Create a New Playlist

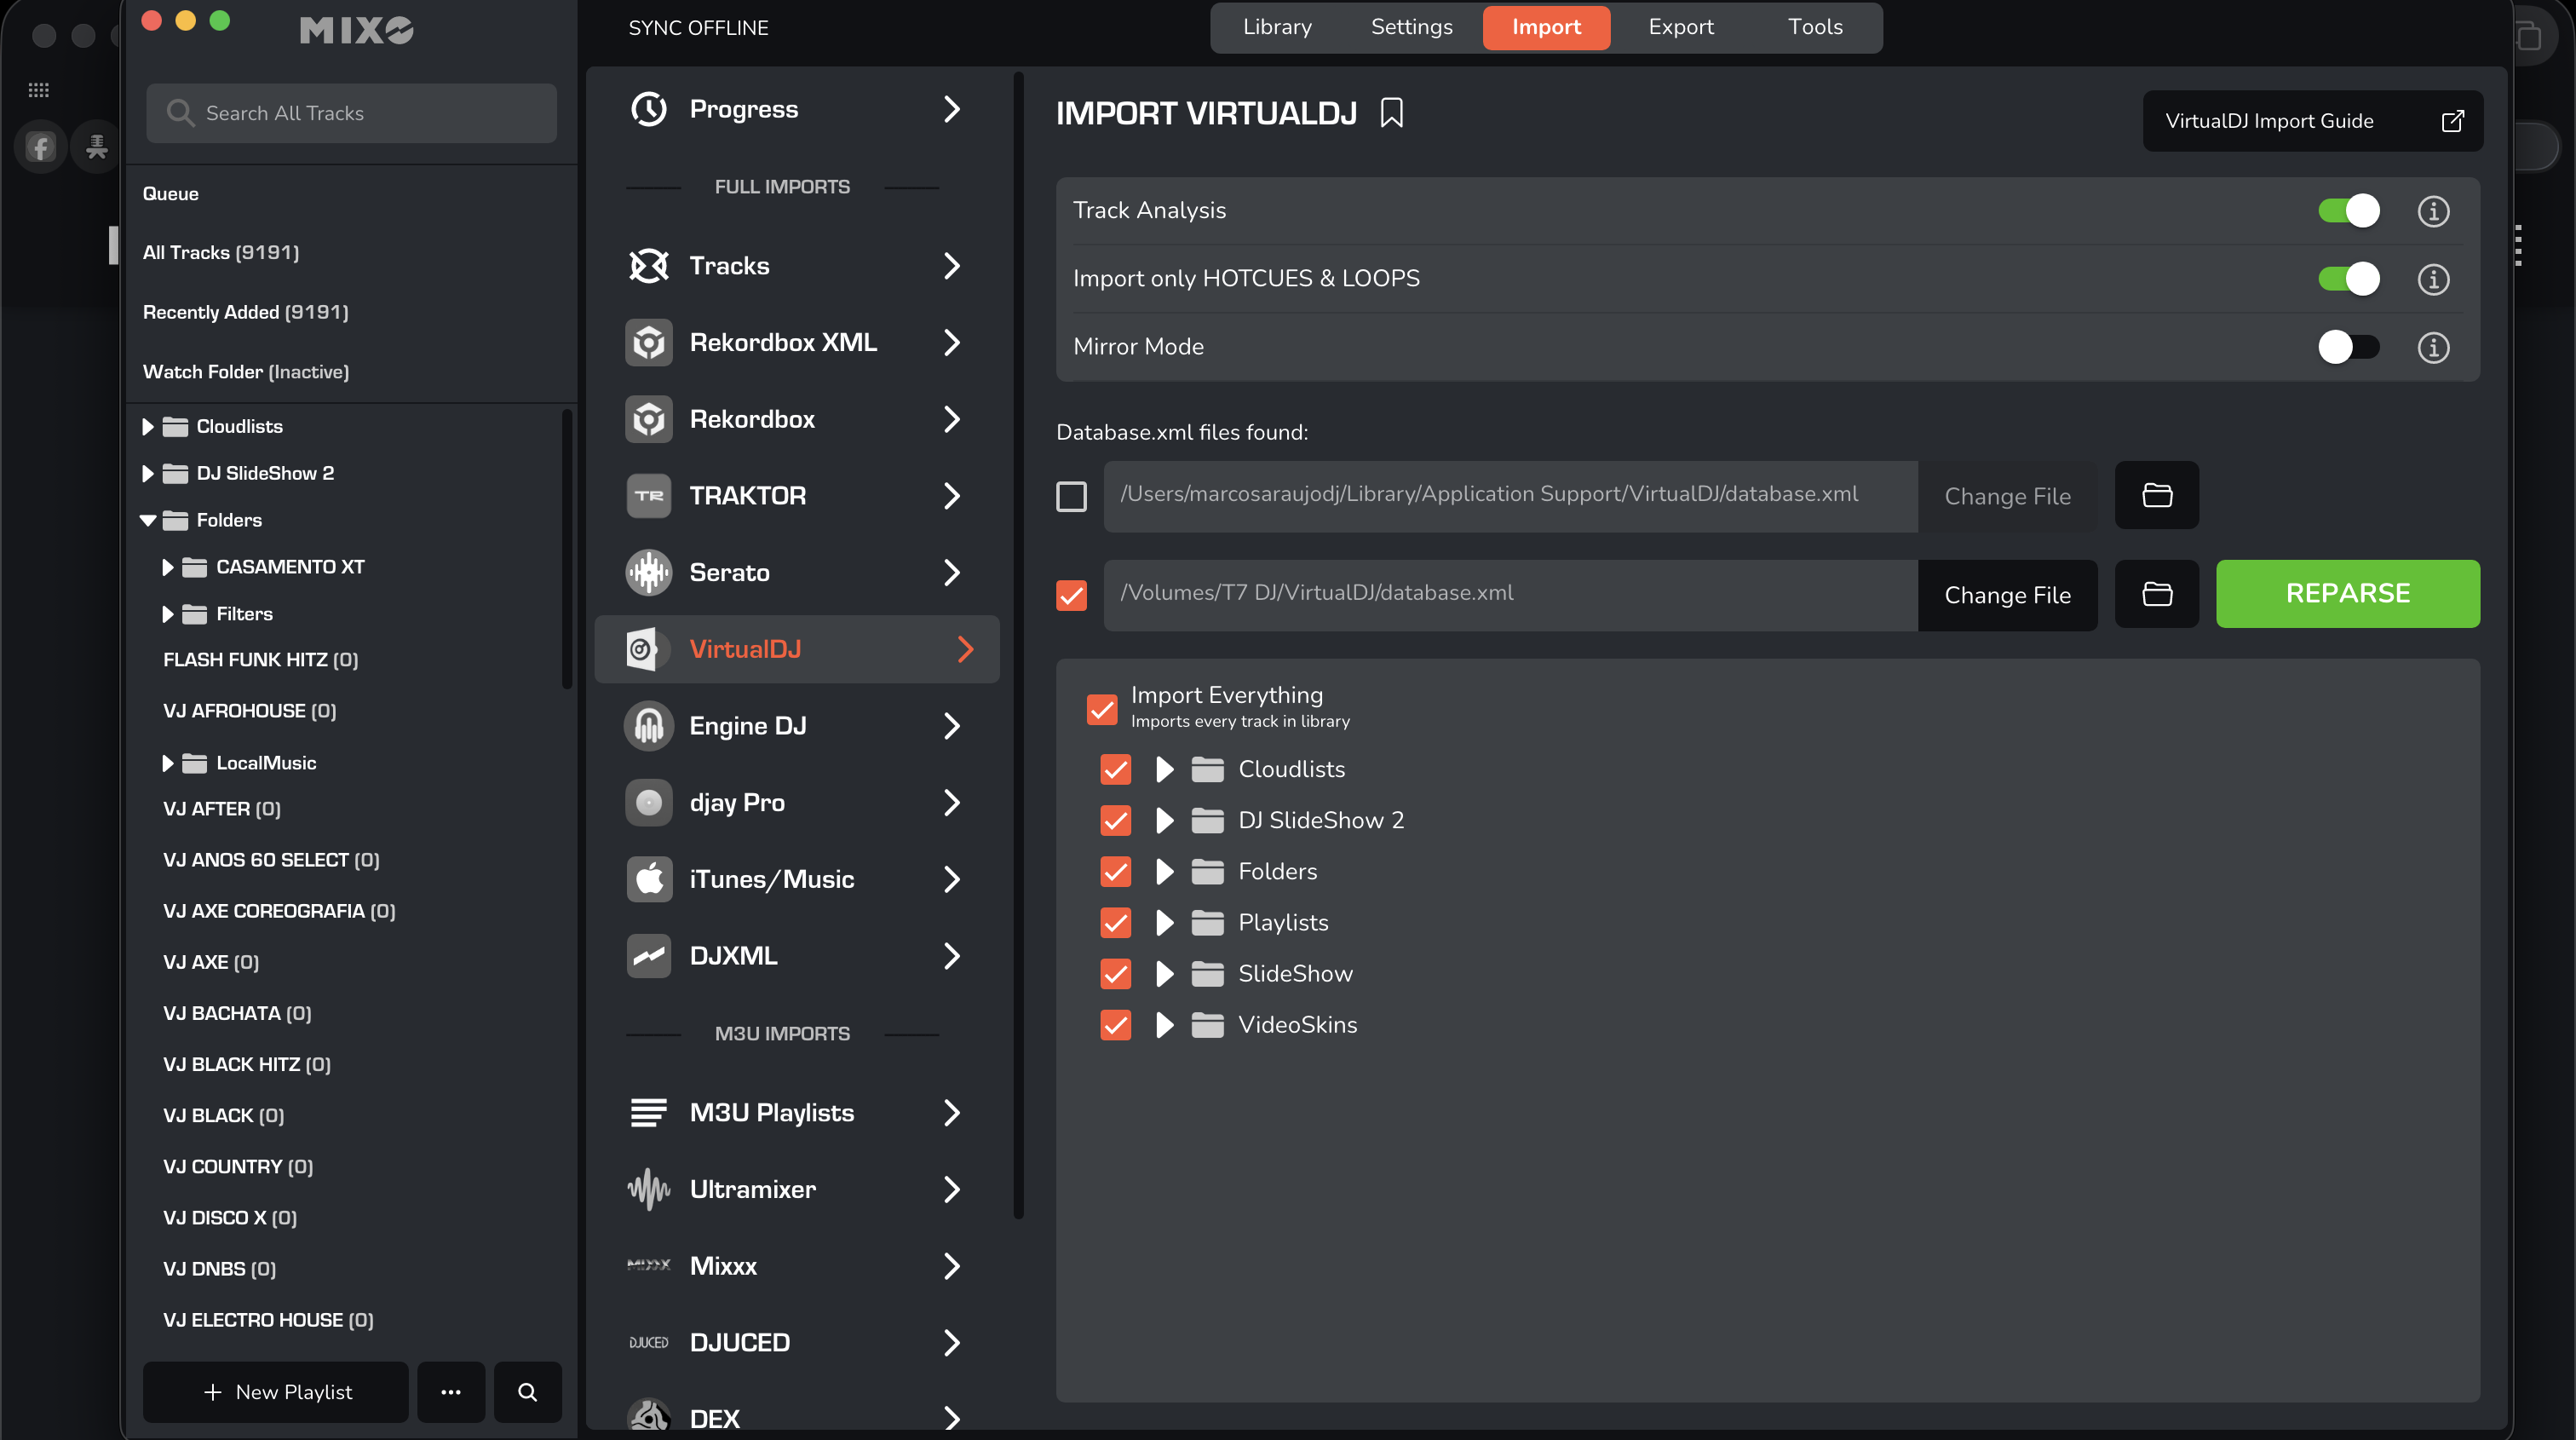coord(276,1392)
